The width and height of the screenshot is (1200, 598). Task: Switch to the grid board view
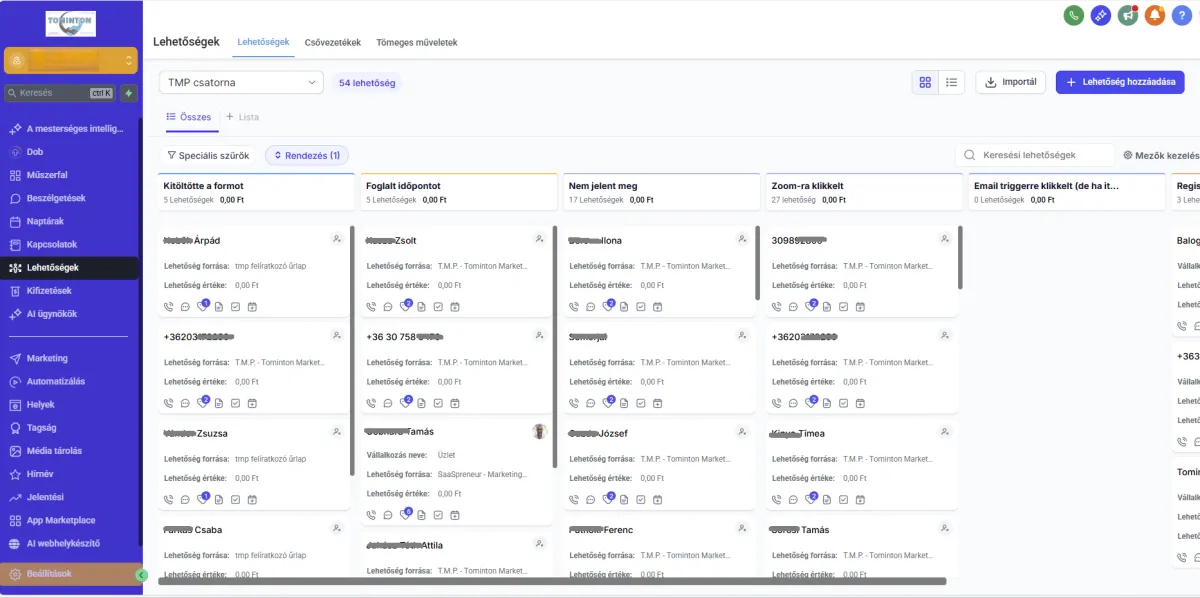[x=925, y=82]
